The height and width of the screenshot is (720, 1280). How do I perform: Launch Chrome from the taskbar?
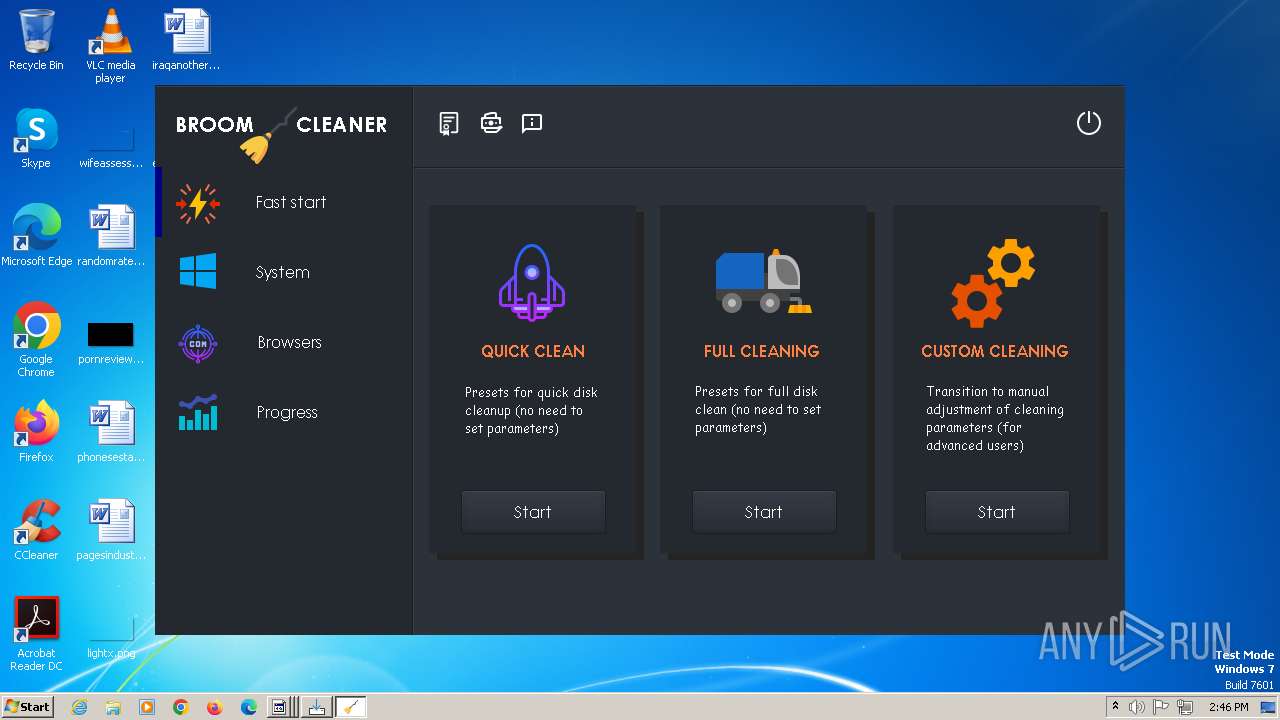[181, 707]
